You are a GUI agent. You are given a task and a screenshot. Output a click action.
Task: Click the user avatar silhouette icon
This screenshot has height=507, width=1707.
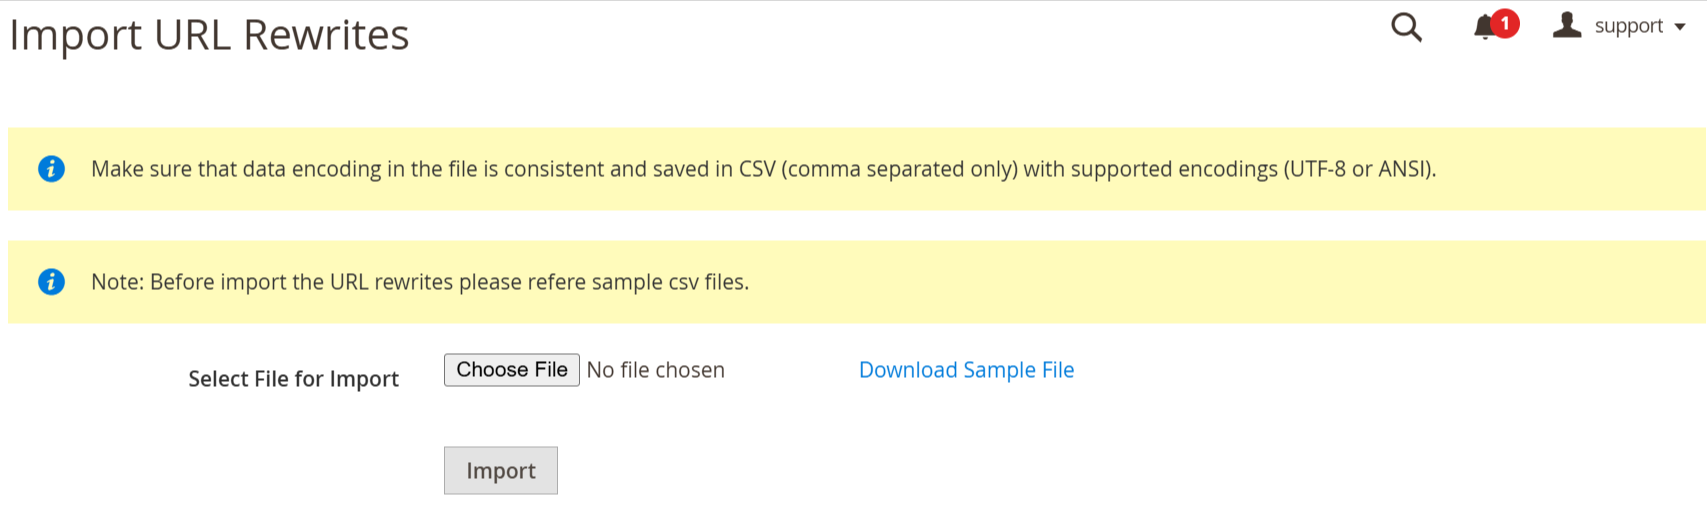1567,26
